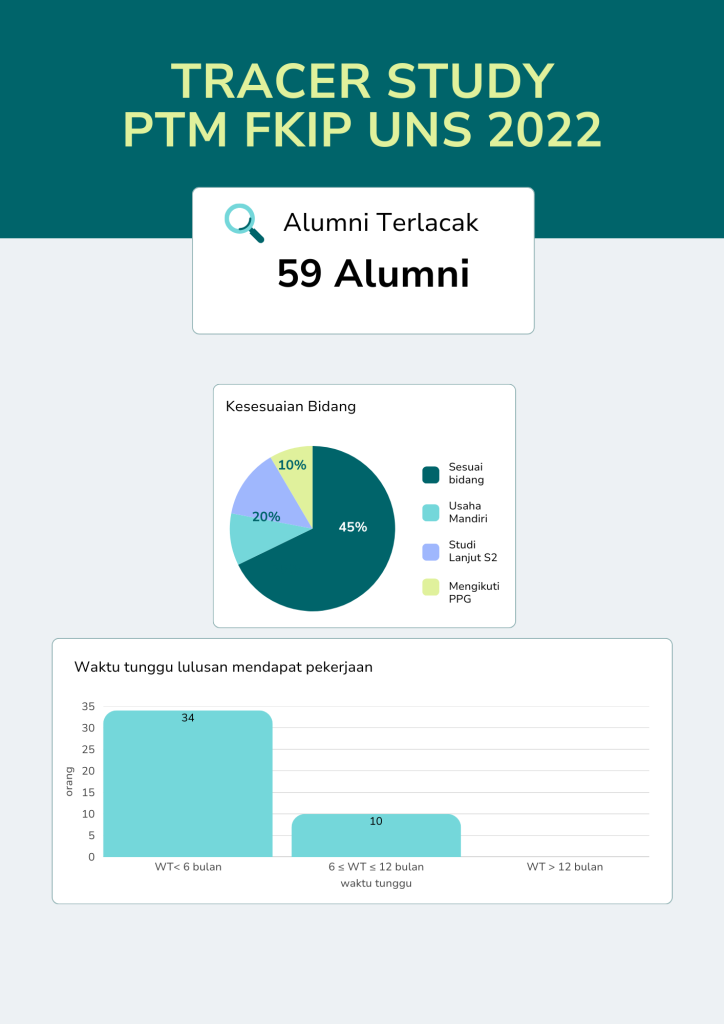Click the magnifying glass search icon
The width and height of the screenshot is (724, 1024).
pos(243,222)
